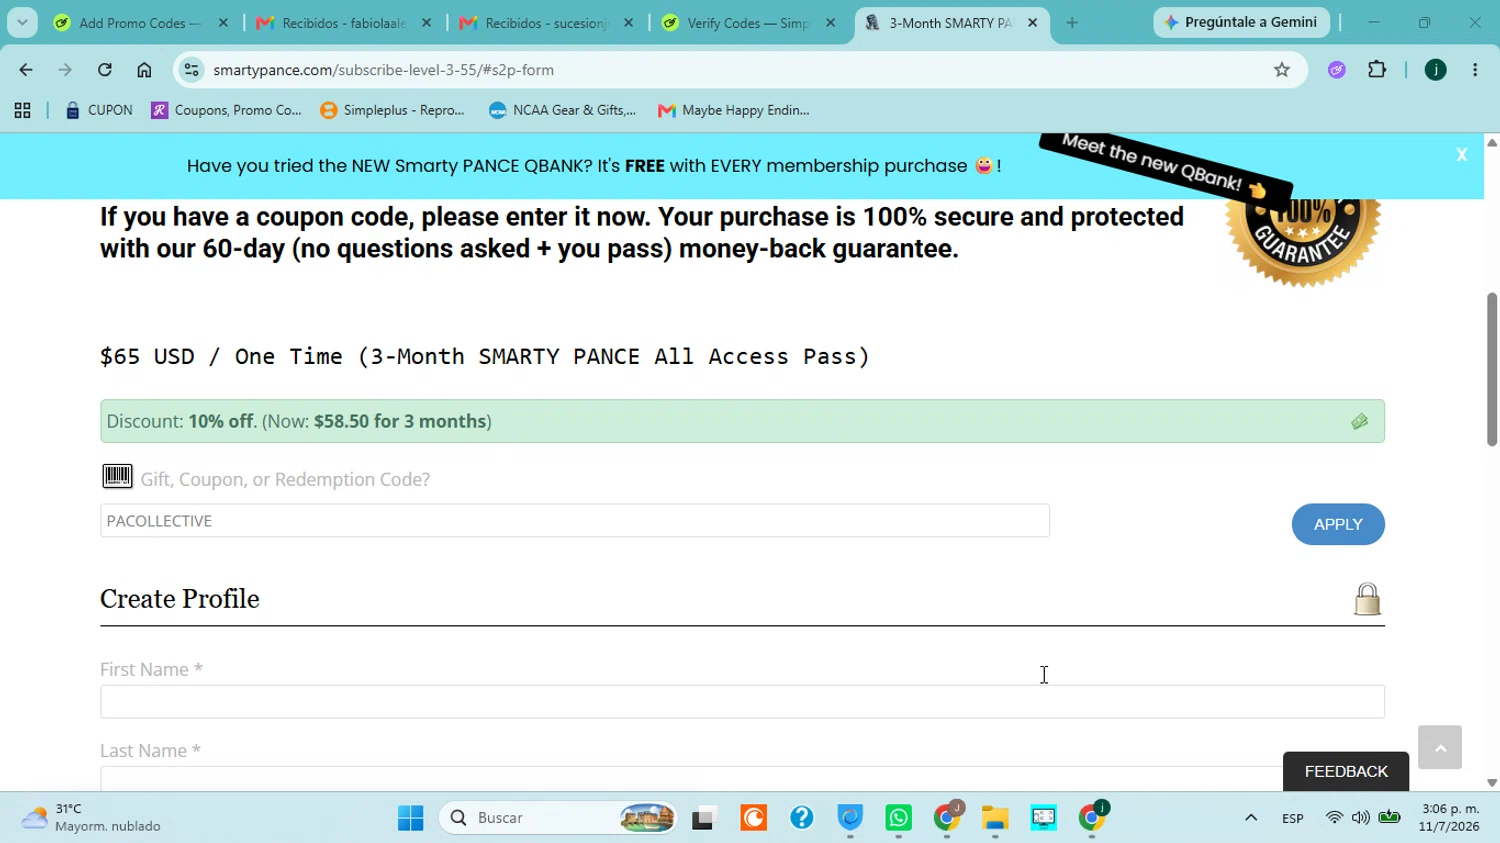Viewport: 1500px width, 843px height.
Task: Open the NCAA Gear & Gifts bookmark
Action: coord(562,110)
